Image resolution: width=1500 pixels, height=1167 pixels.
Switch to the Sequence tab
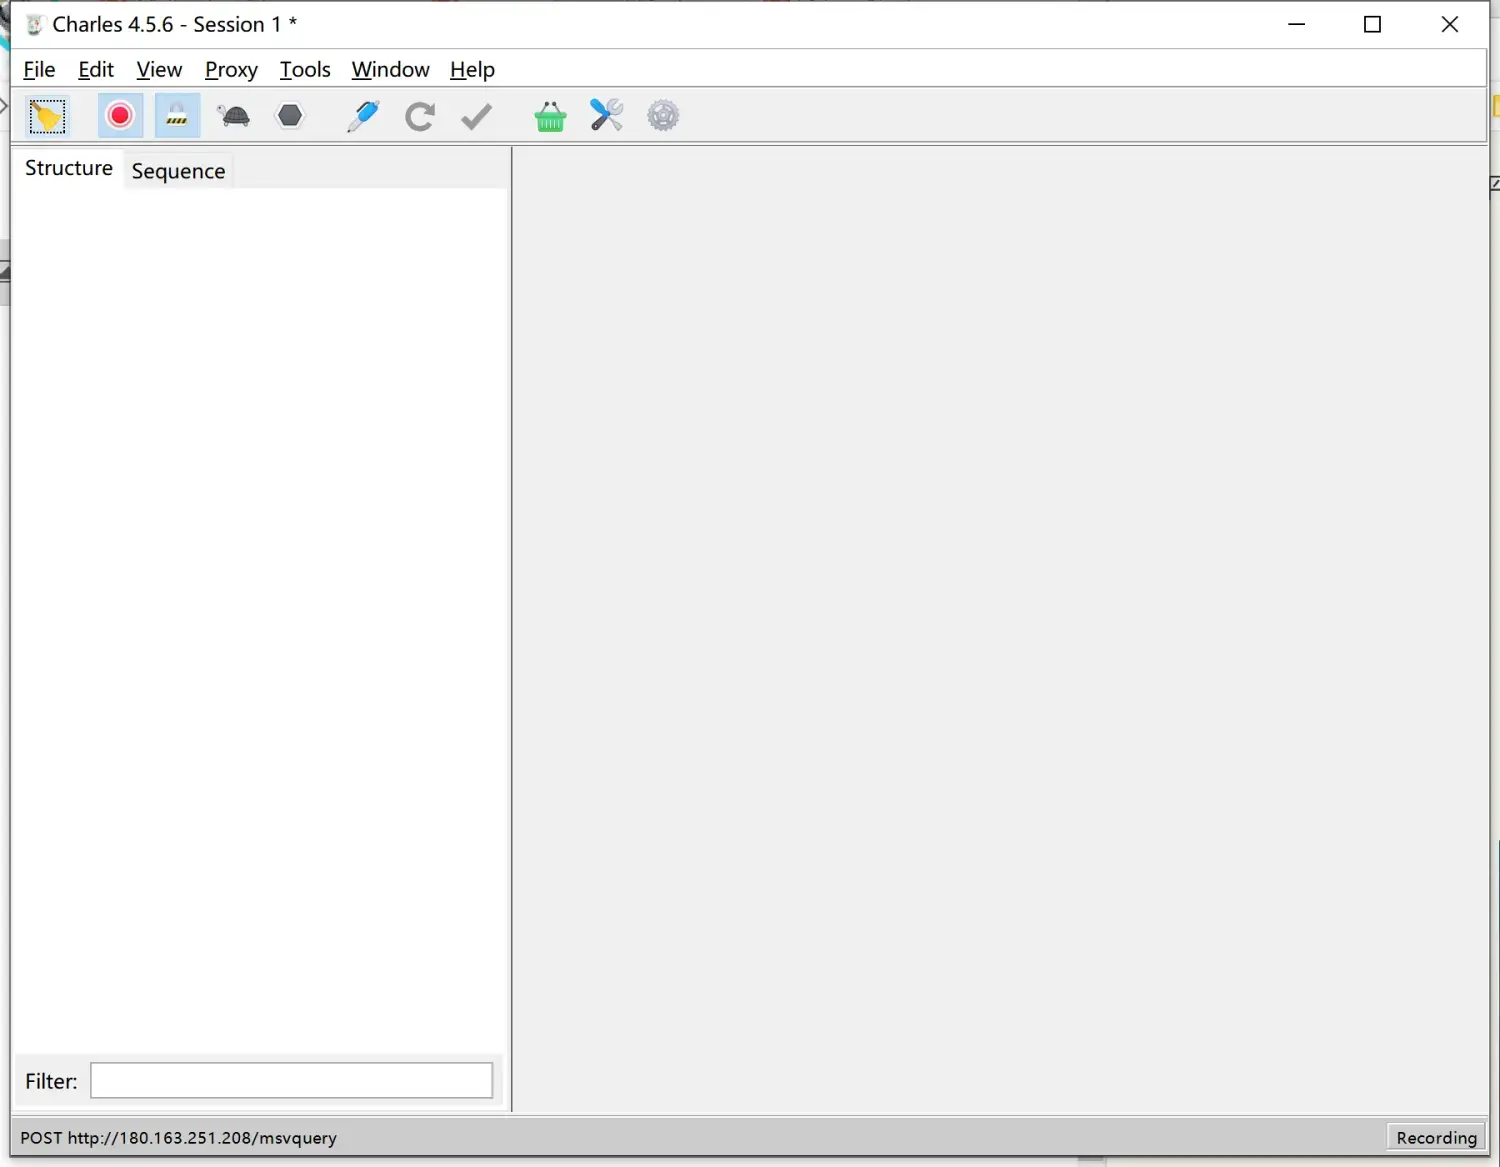click(x=178, y=171)
